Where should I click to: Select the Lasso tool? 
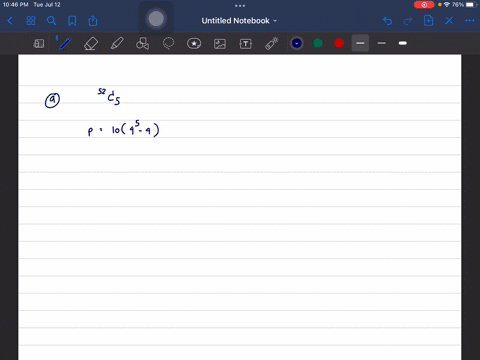point(168,44)
